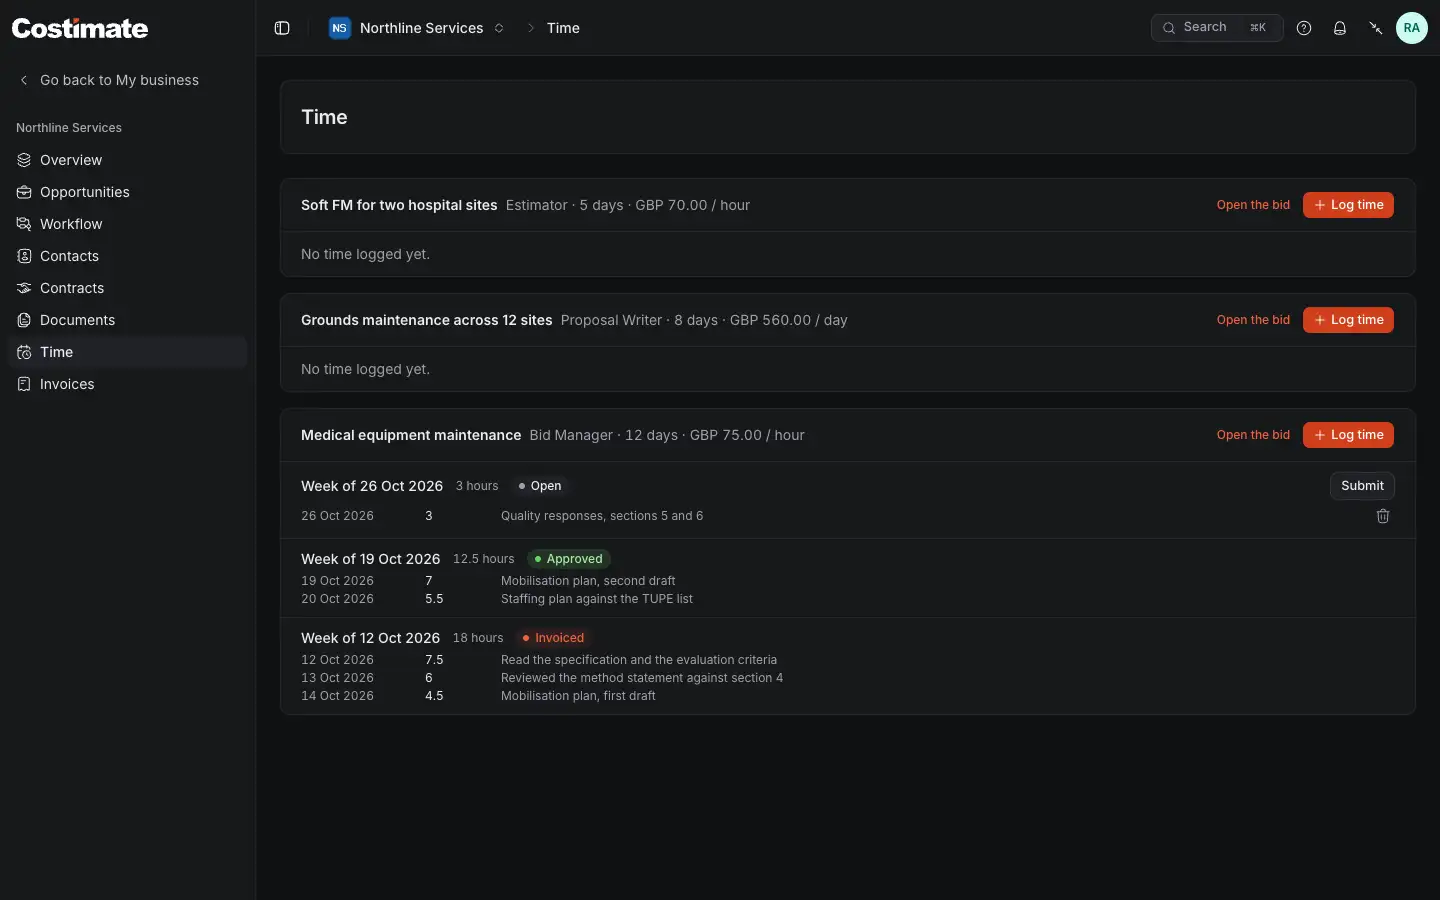Click 'Mobilisation plan, second draft' entry
Viewport: 1440px width, 900px height.
point(588,581)
